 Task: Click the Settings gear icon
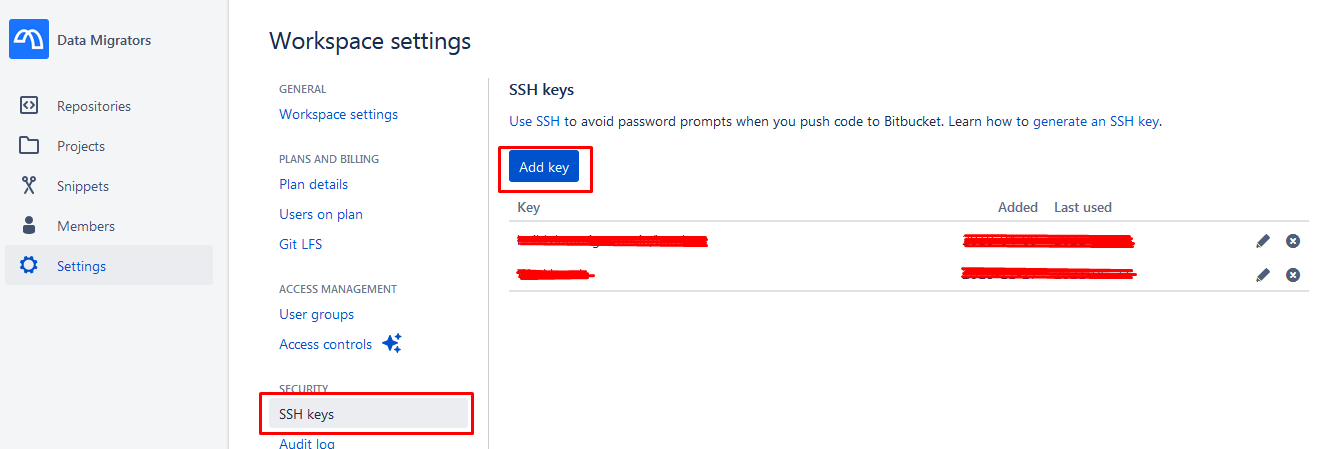pyautogui.click(x=29, y=266)
